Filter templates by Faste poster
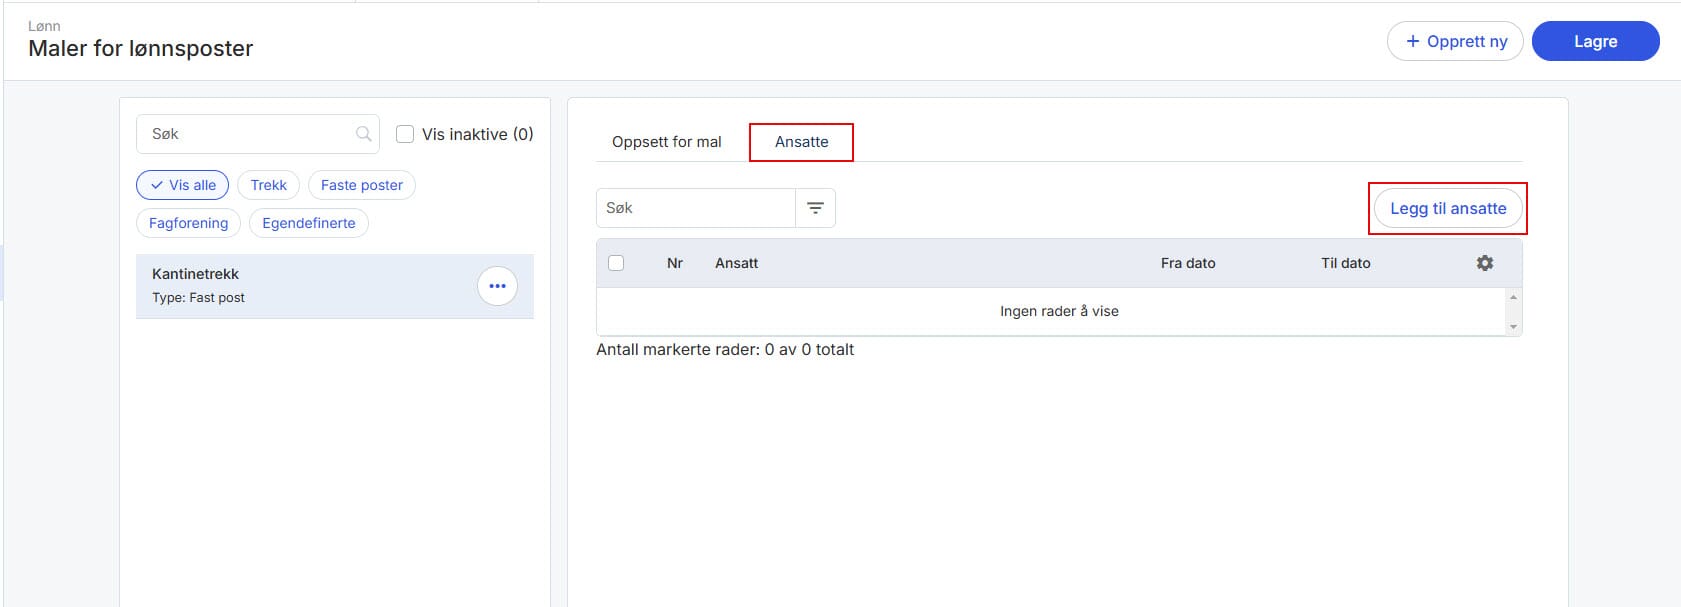Image resolution: width=1681 pixels, height=607 pixels. [361, 185]
